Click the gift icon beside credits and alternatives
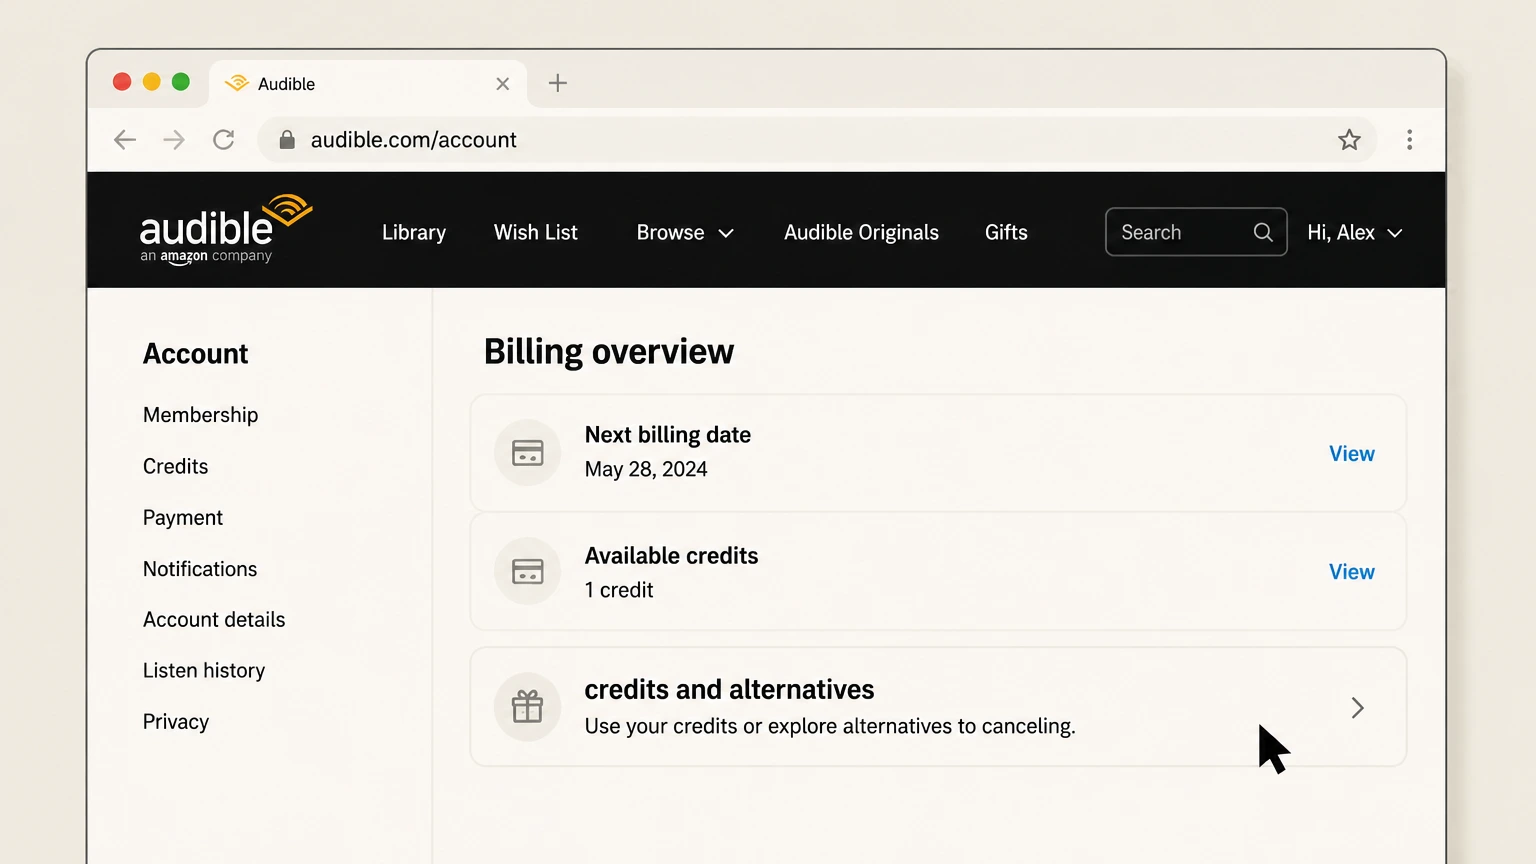1536x864 pixels. tap(527, 707)
